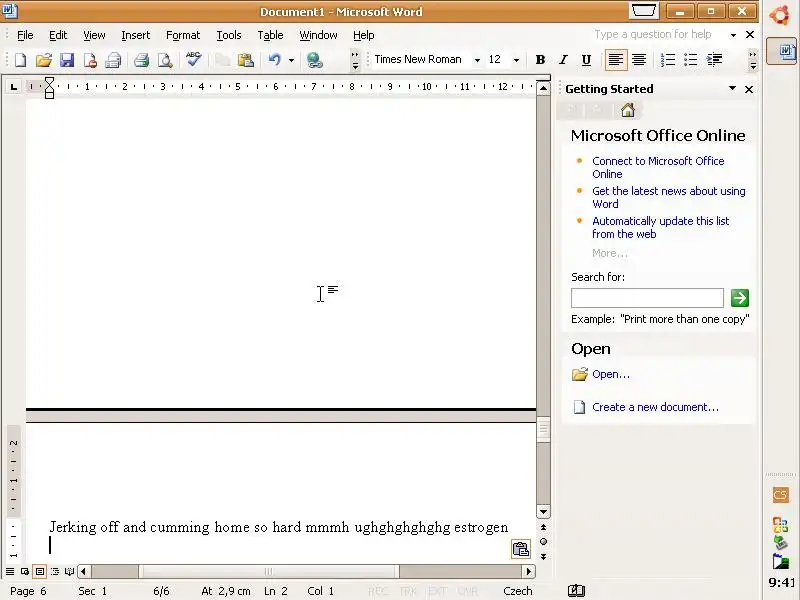Go to task pane Home icon
This screenshot has height=600, width=800.
click(628, 110)
